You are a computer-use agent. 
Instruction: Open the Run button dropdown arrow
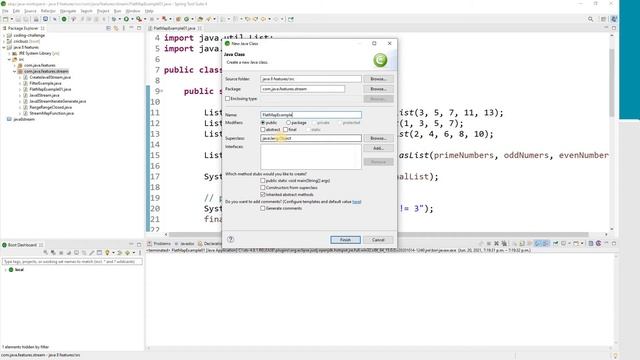coord(132,19)
